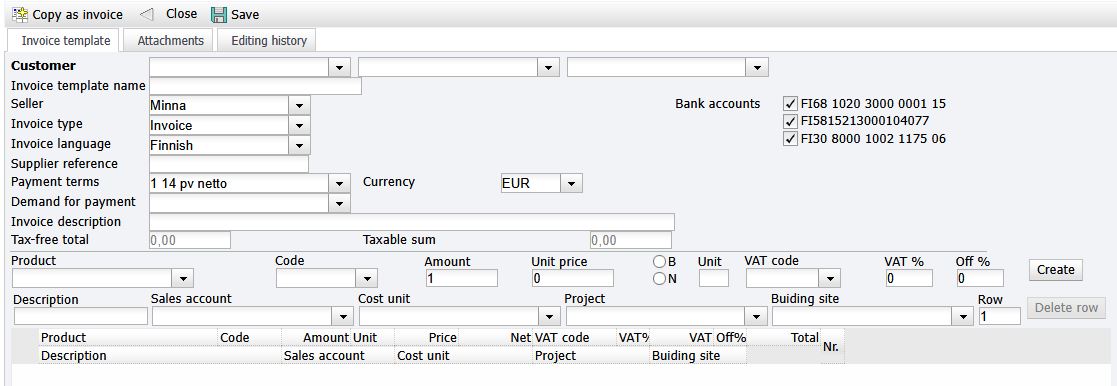The image size is (1117, 386).
Task: Open the Demand for payment dropdown
Action: [x=340, y=204]
